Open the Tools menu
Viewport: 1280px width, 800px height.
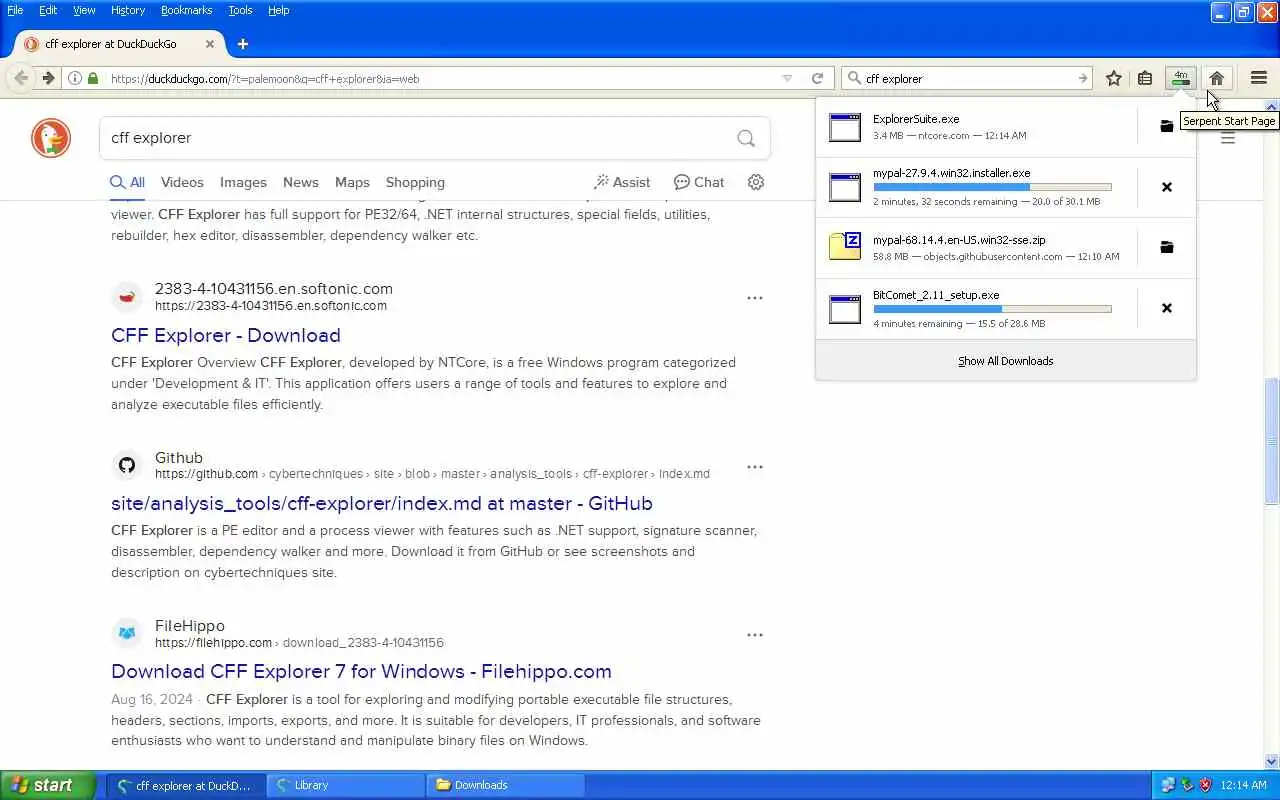pos(240,10)
